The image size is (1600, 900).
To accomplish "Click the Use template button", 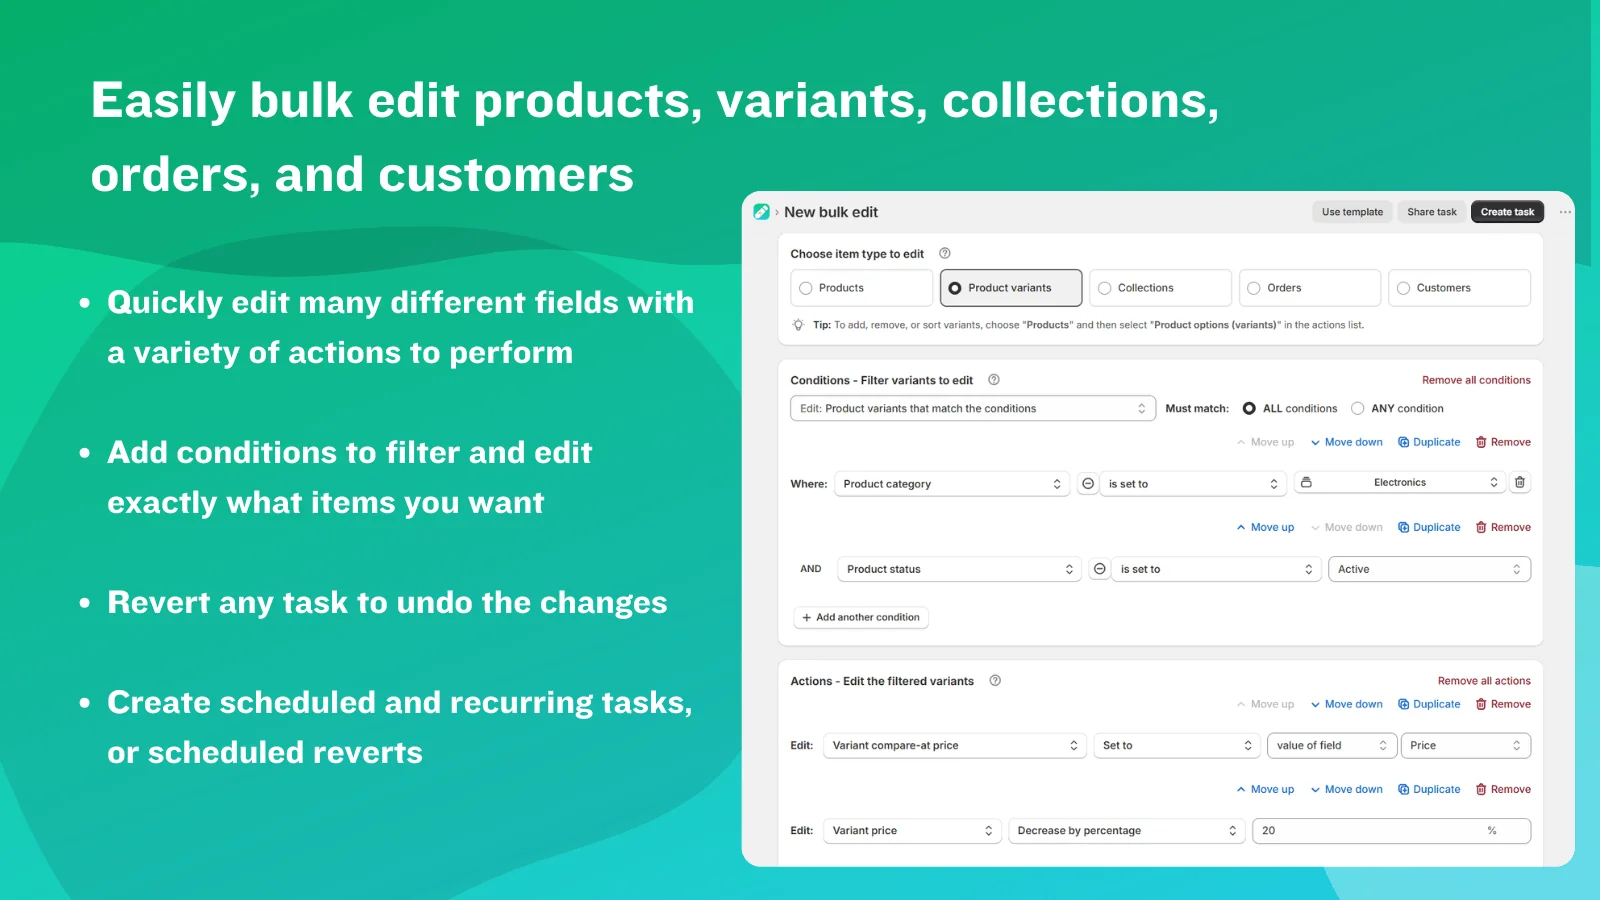I will [1352, 212].
